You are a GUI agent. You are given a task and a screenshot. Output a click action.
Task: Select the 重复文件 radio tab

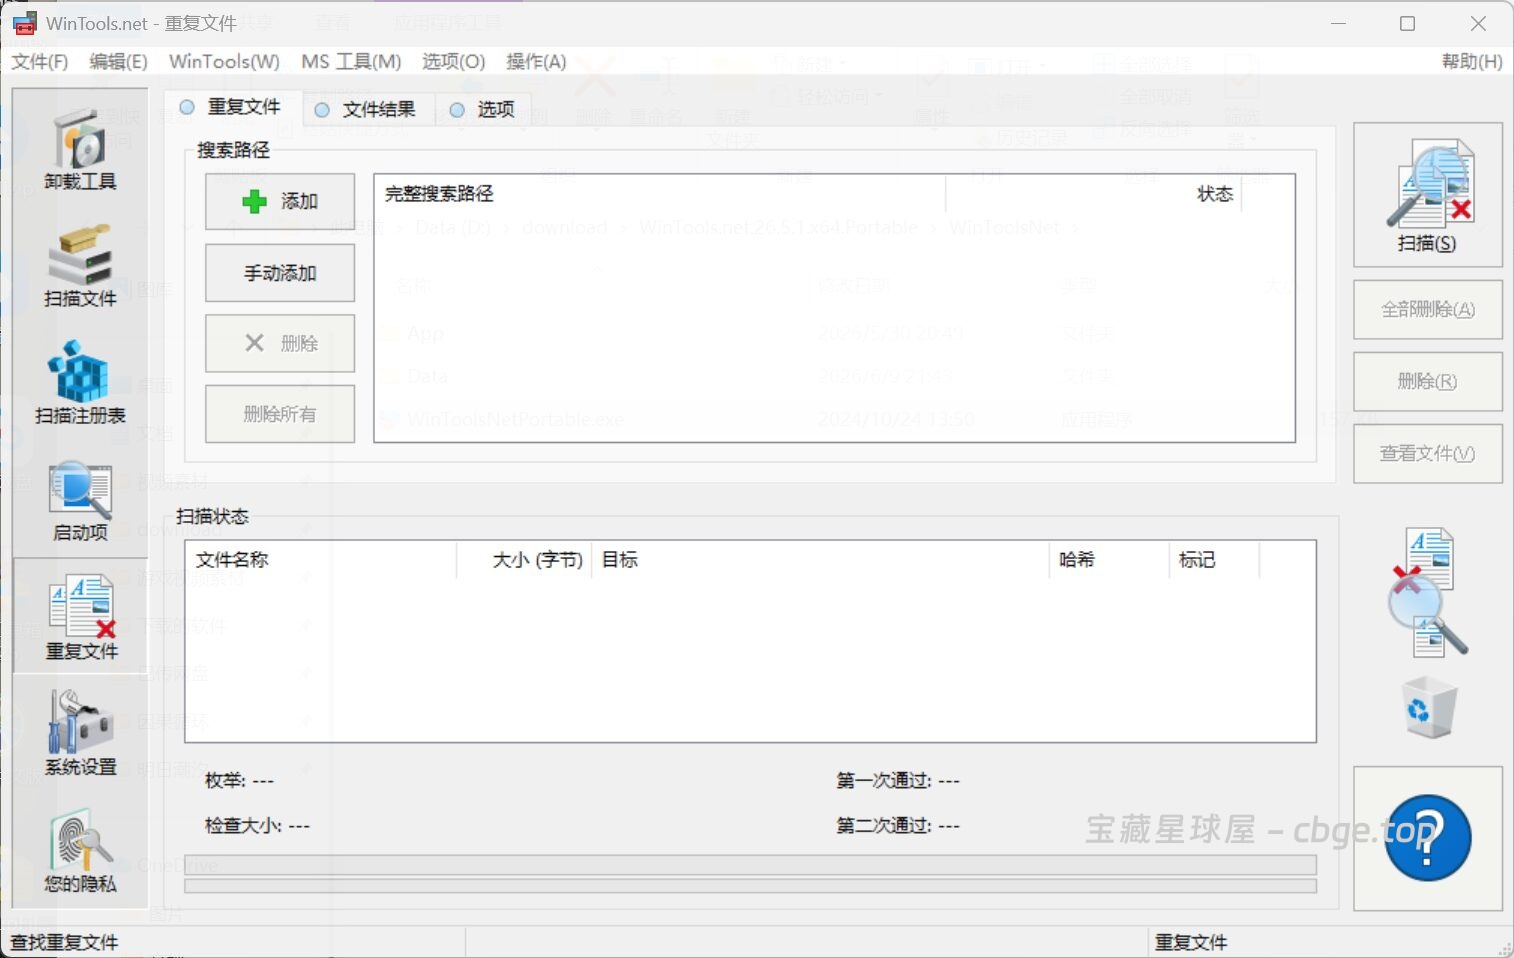point(229,107)
